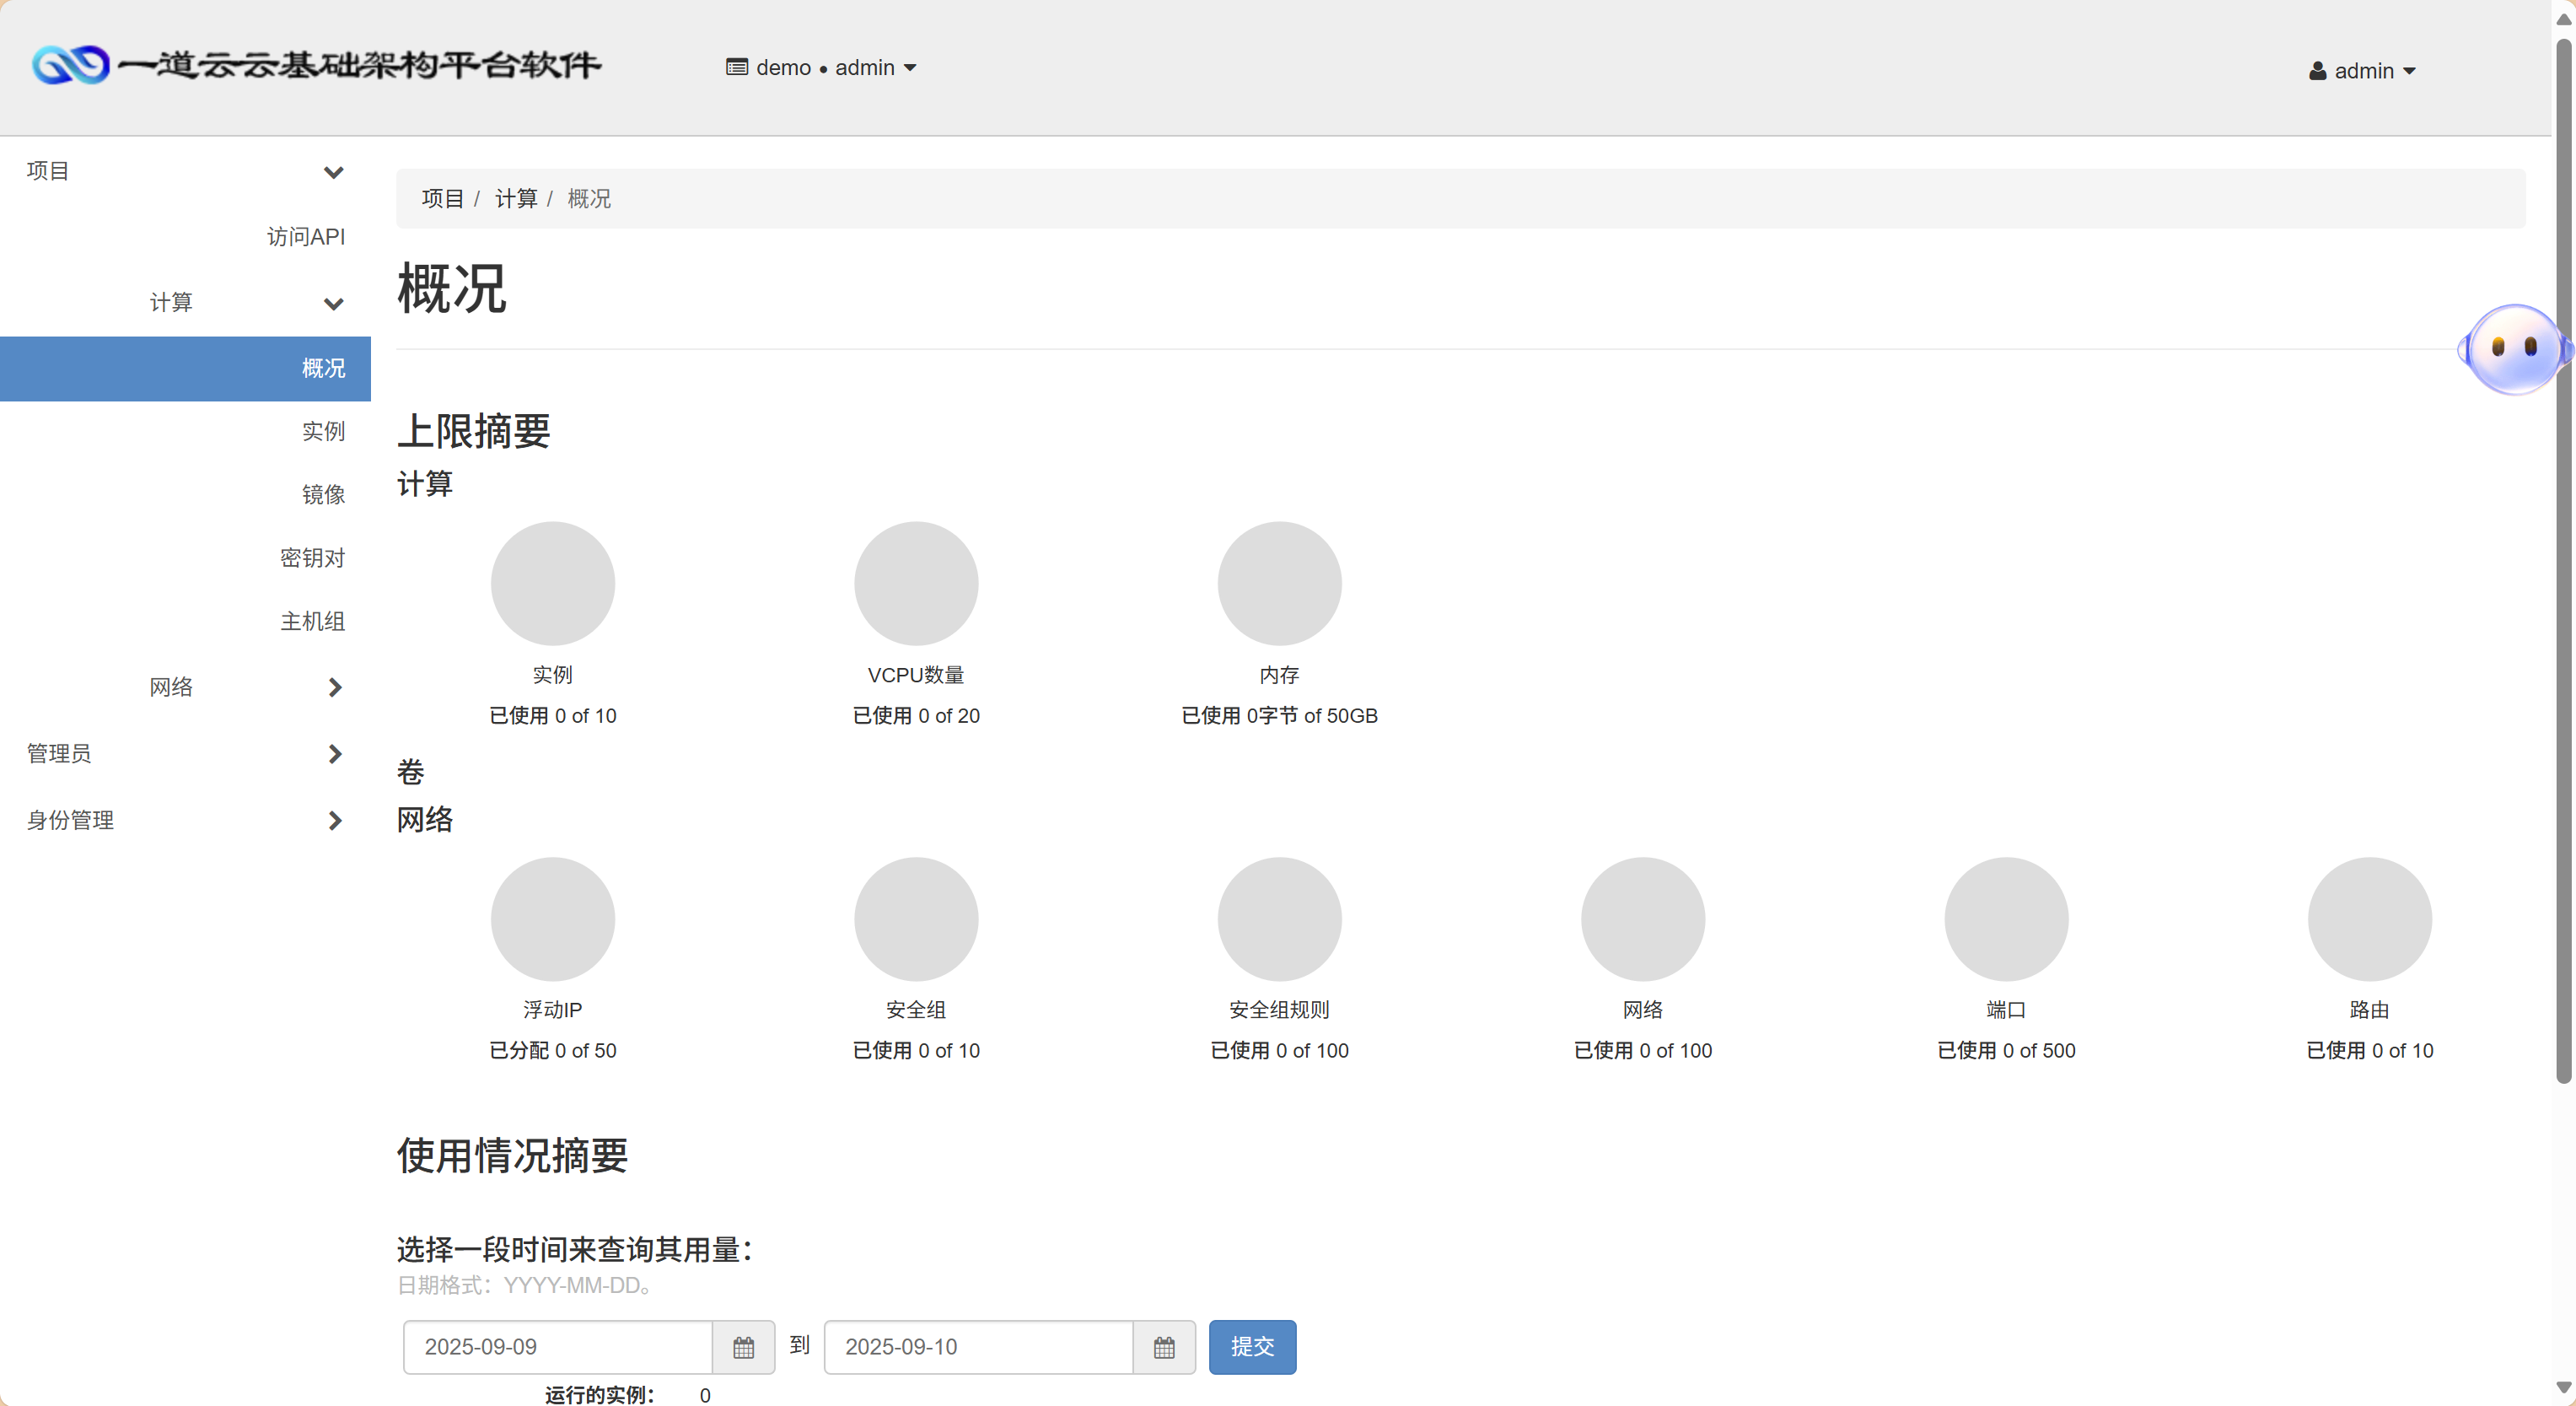Select 镜像 in the sidebar
2576x1406 pixels.
pyautogui.click(x=323, y=493)
